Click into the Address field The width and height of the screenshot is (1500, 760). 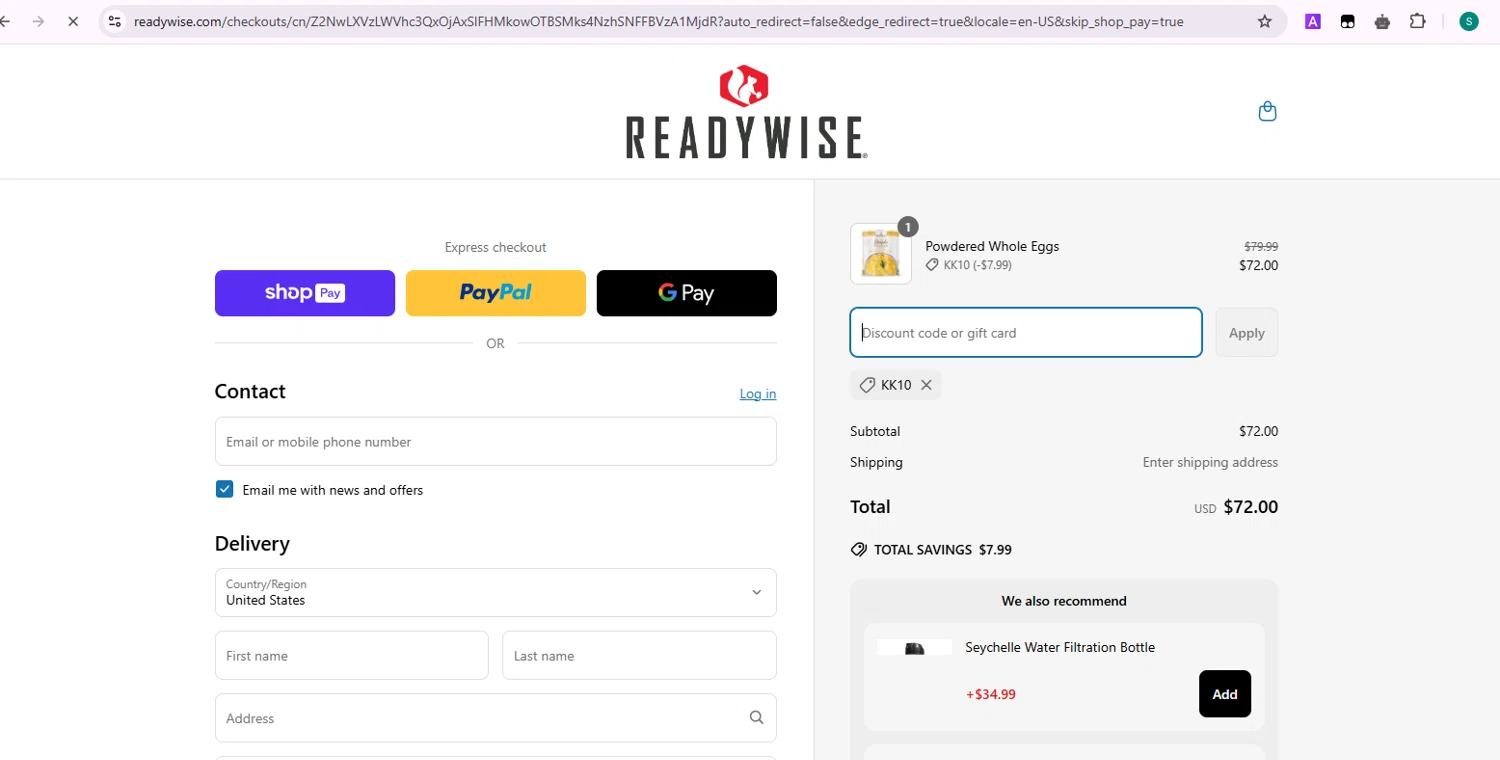click(x=495, y=718)
